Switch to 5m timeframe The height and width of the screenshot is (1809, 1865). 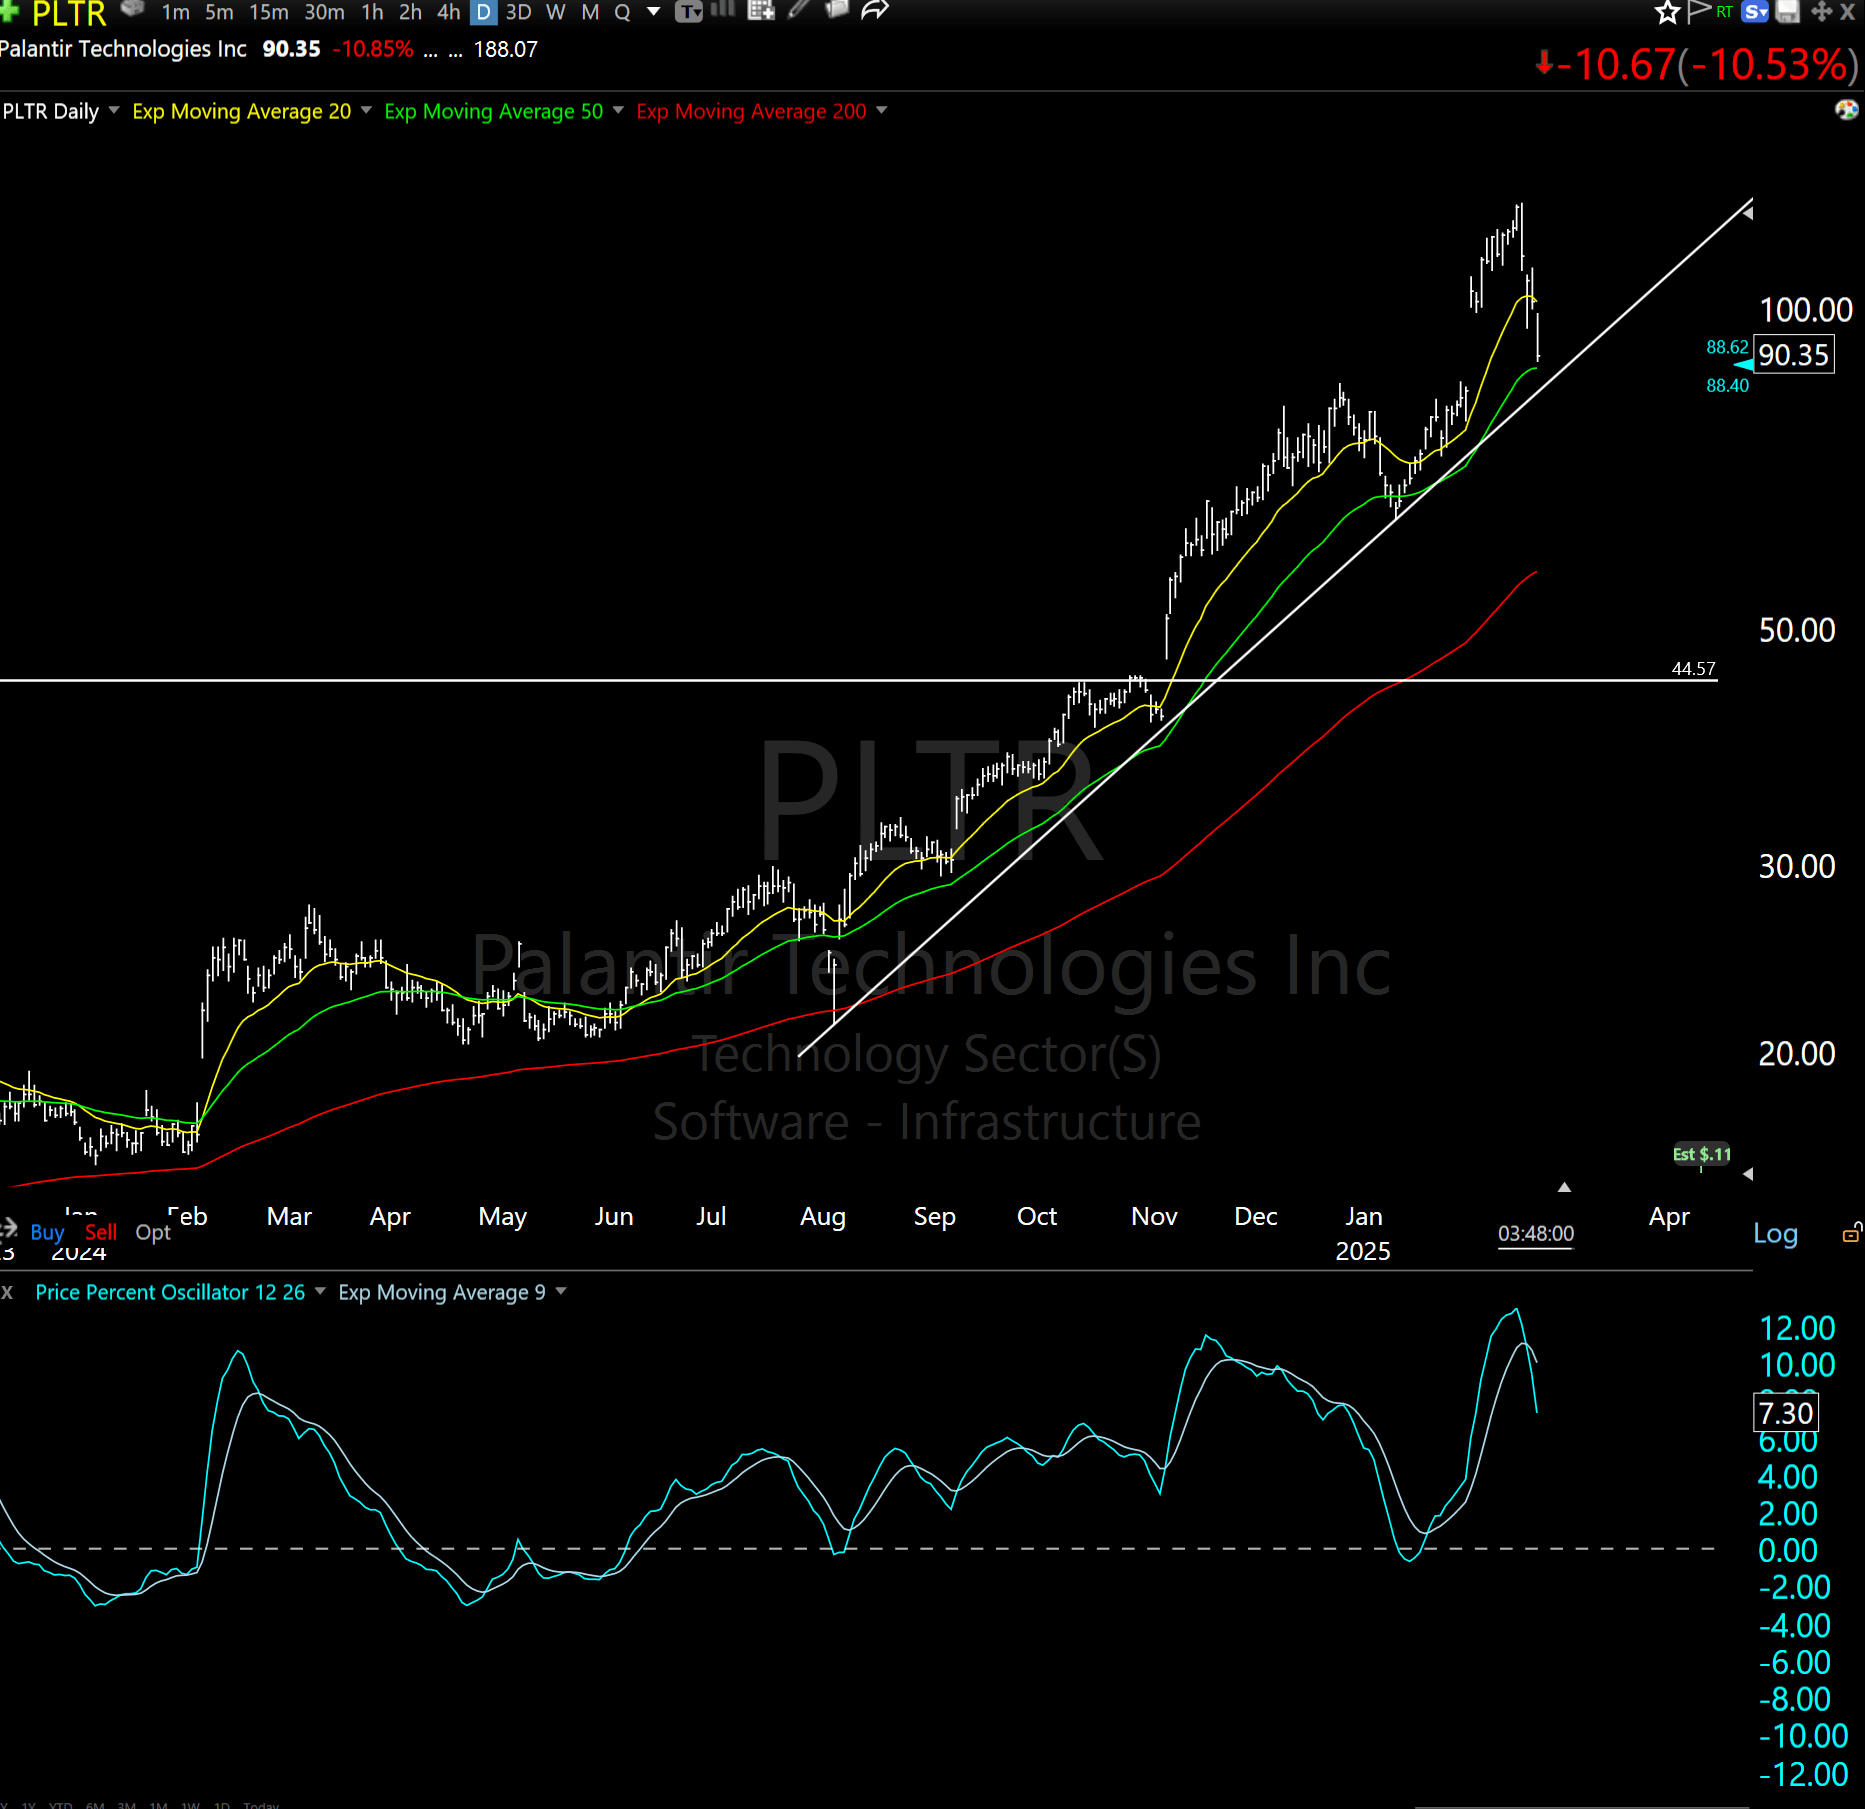[219, 12]
